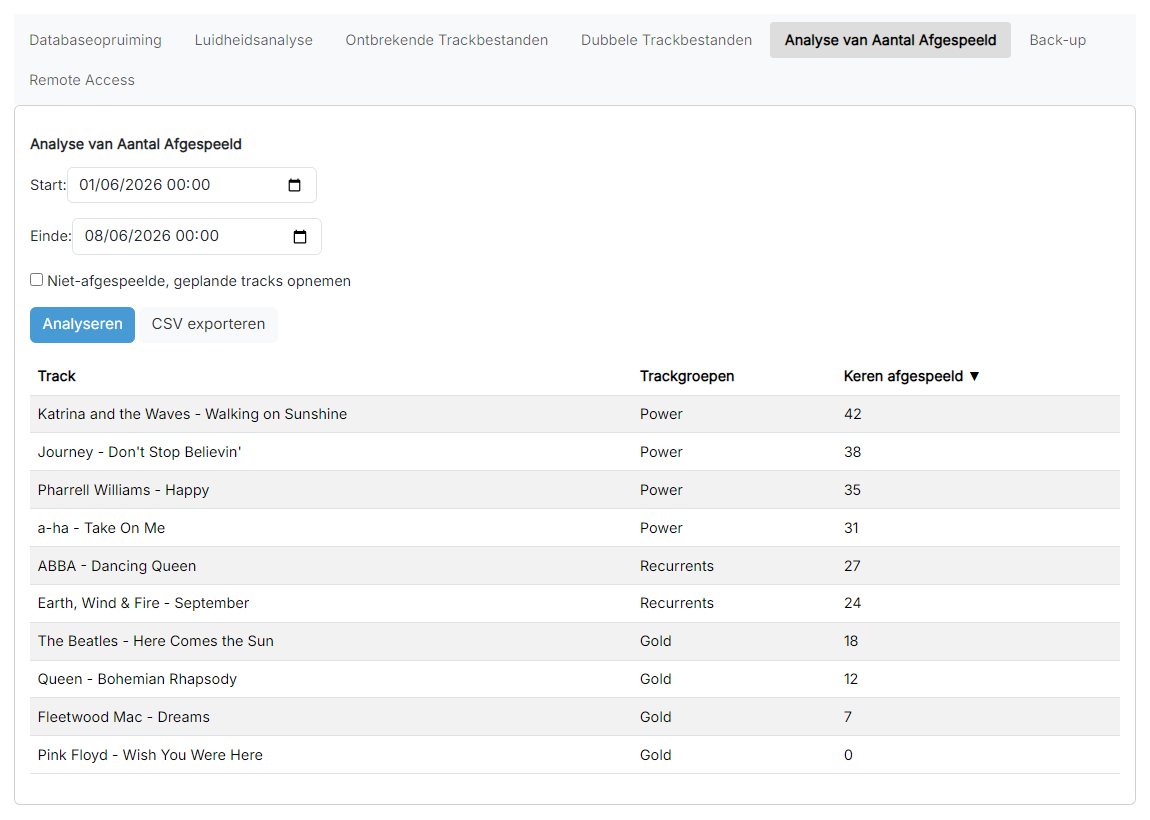Select Analyse van Aantal Afgespeeld tab
Screen dimensions: 1150x820
[890, 40]
